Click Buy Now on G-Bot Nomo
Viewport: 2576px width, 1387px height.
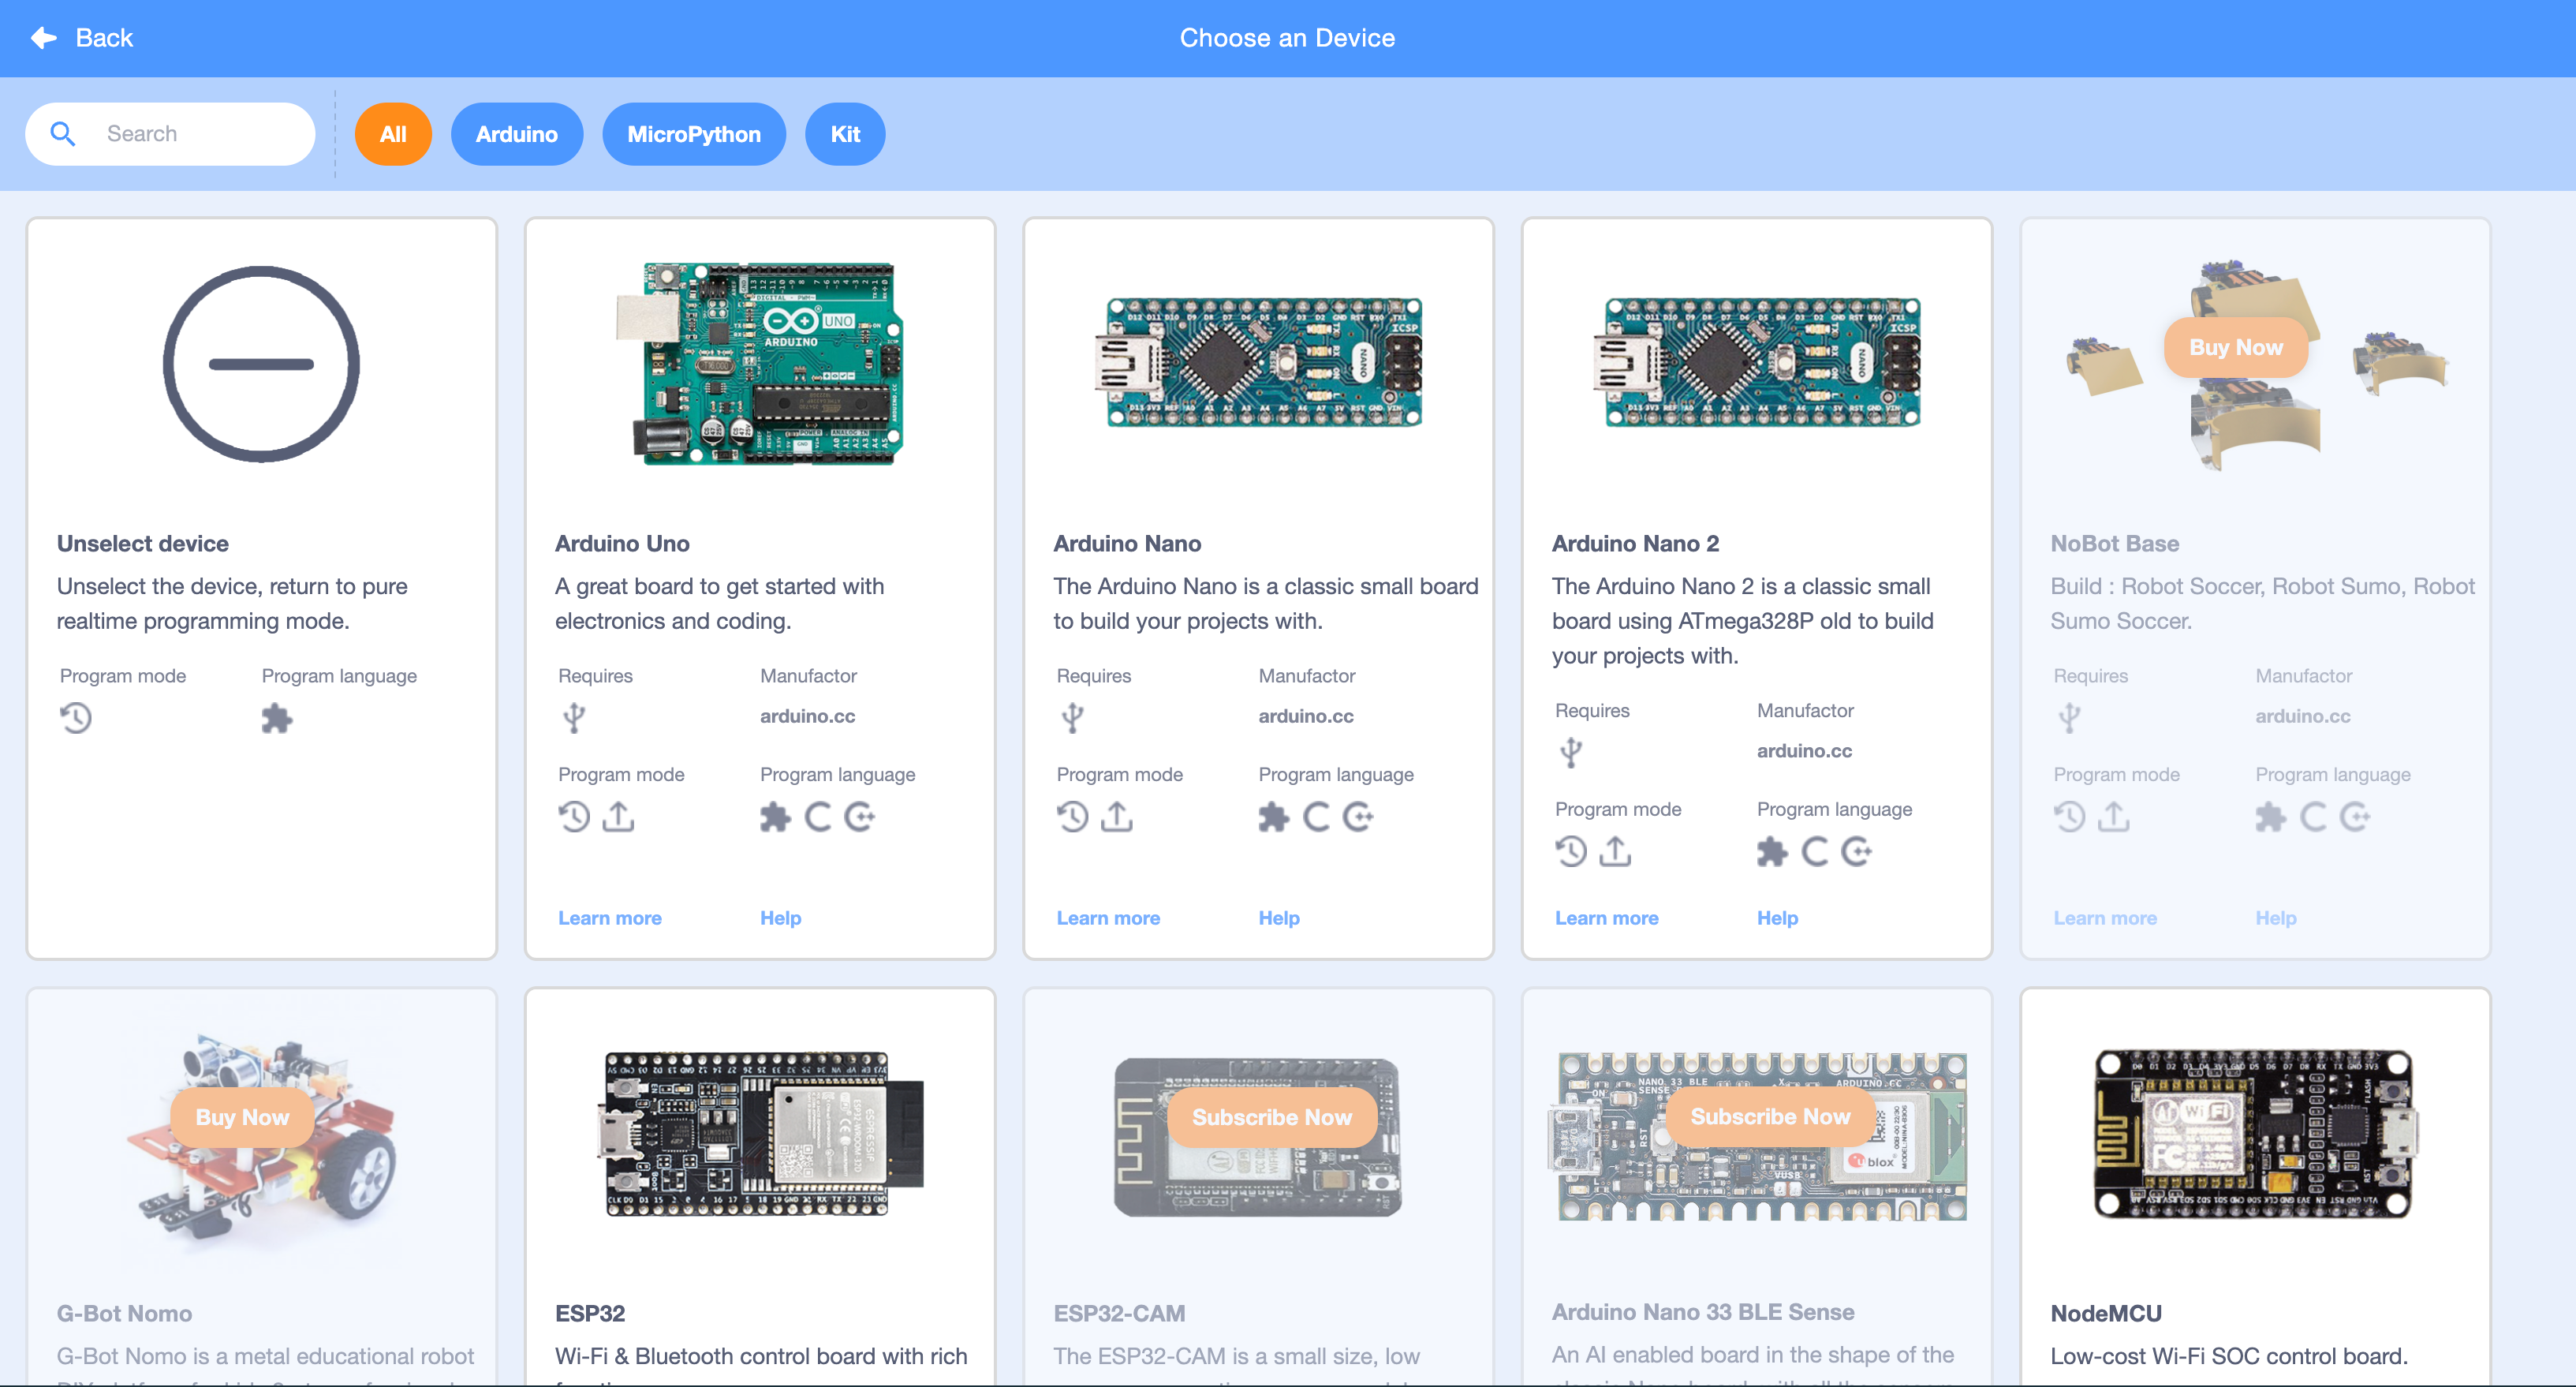pyautogui.click(x=242, y=1117)
